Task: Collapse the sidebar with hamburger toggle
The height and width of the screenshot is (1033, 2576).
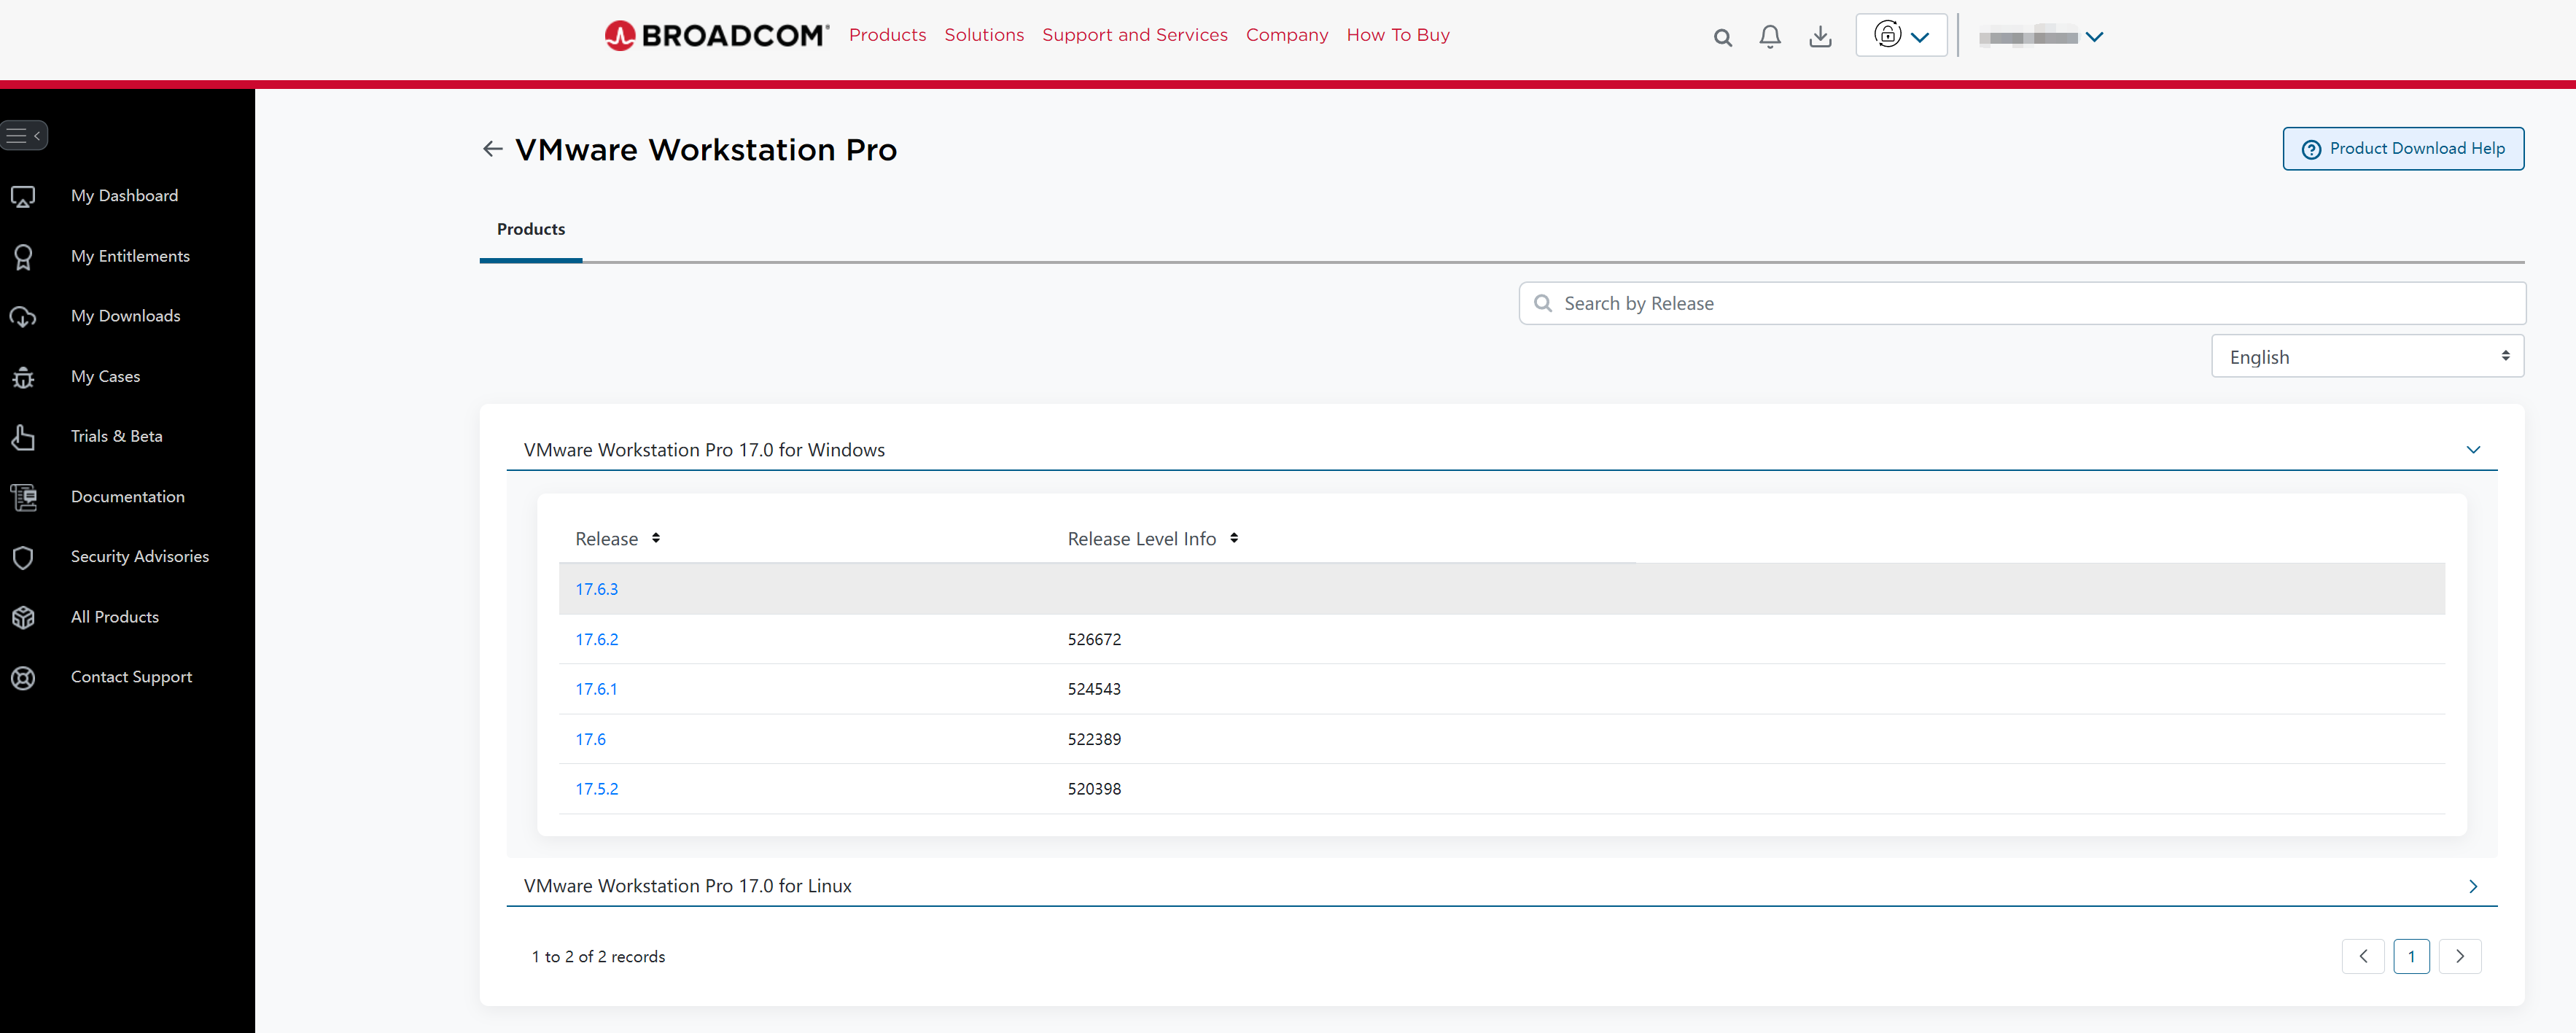Action: pyautogui.click(x=24, y=135)
